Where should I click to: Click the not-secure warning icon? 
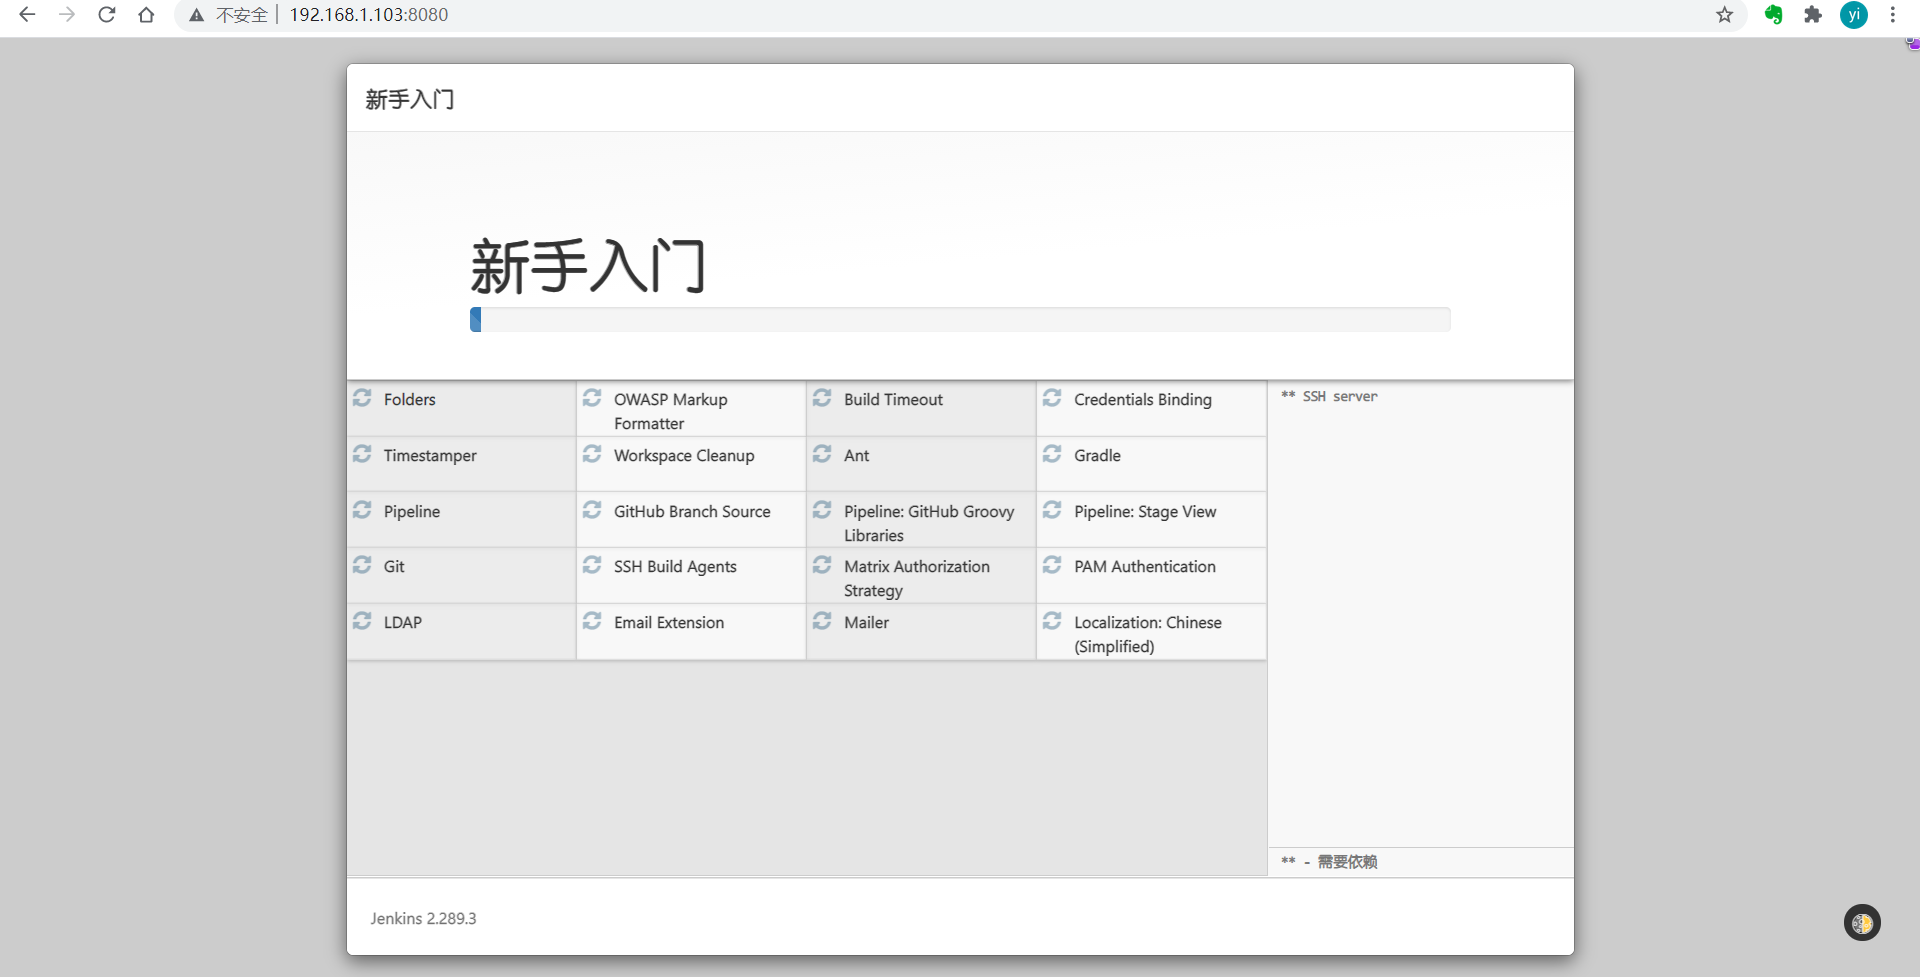197,15
